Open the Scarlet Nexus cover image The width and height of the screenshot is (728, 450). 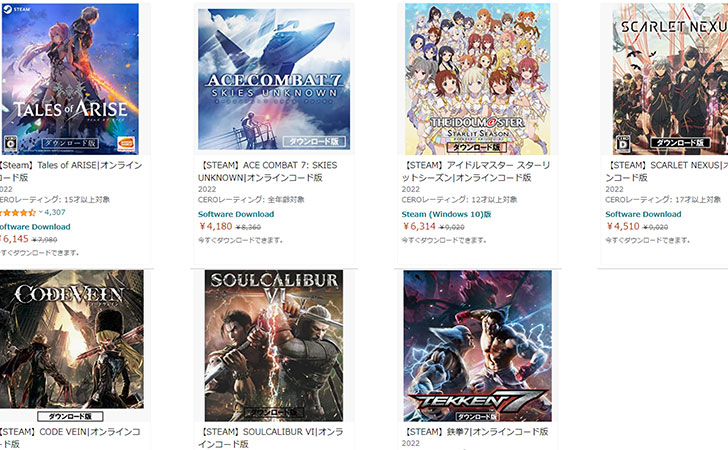coord(670,79)
